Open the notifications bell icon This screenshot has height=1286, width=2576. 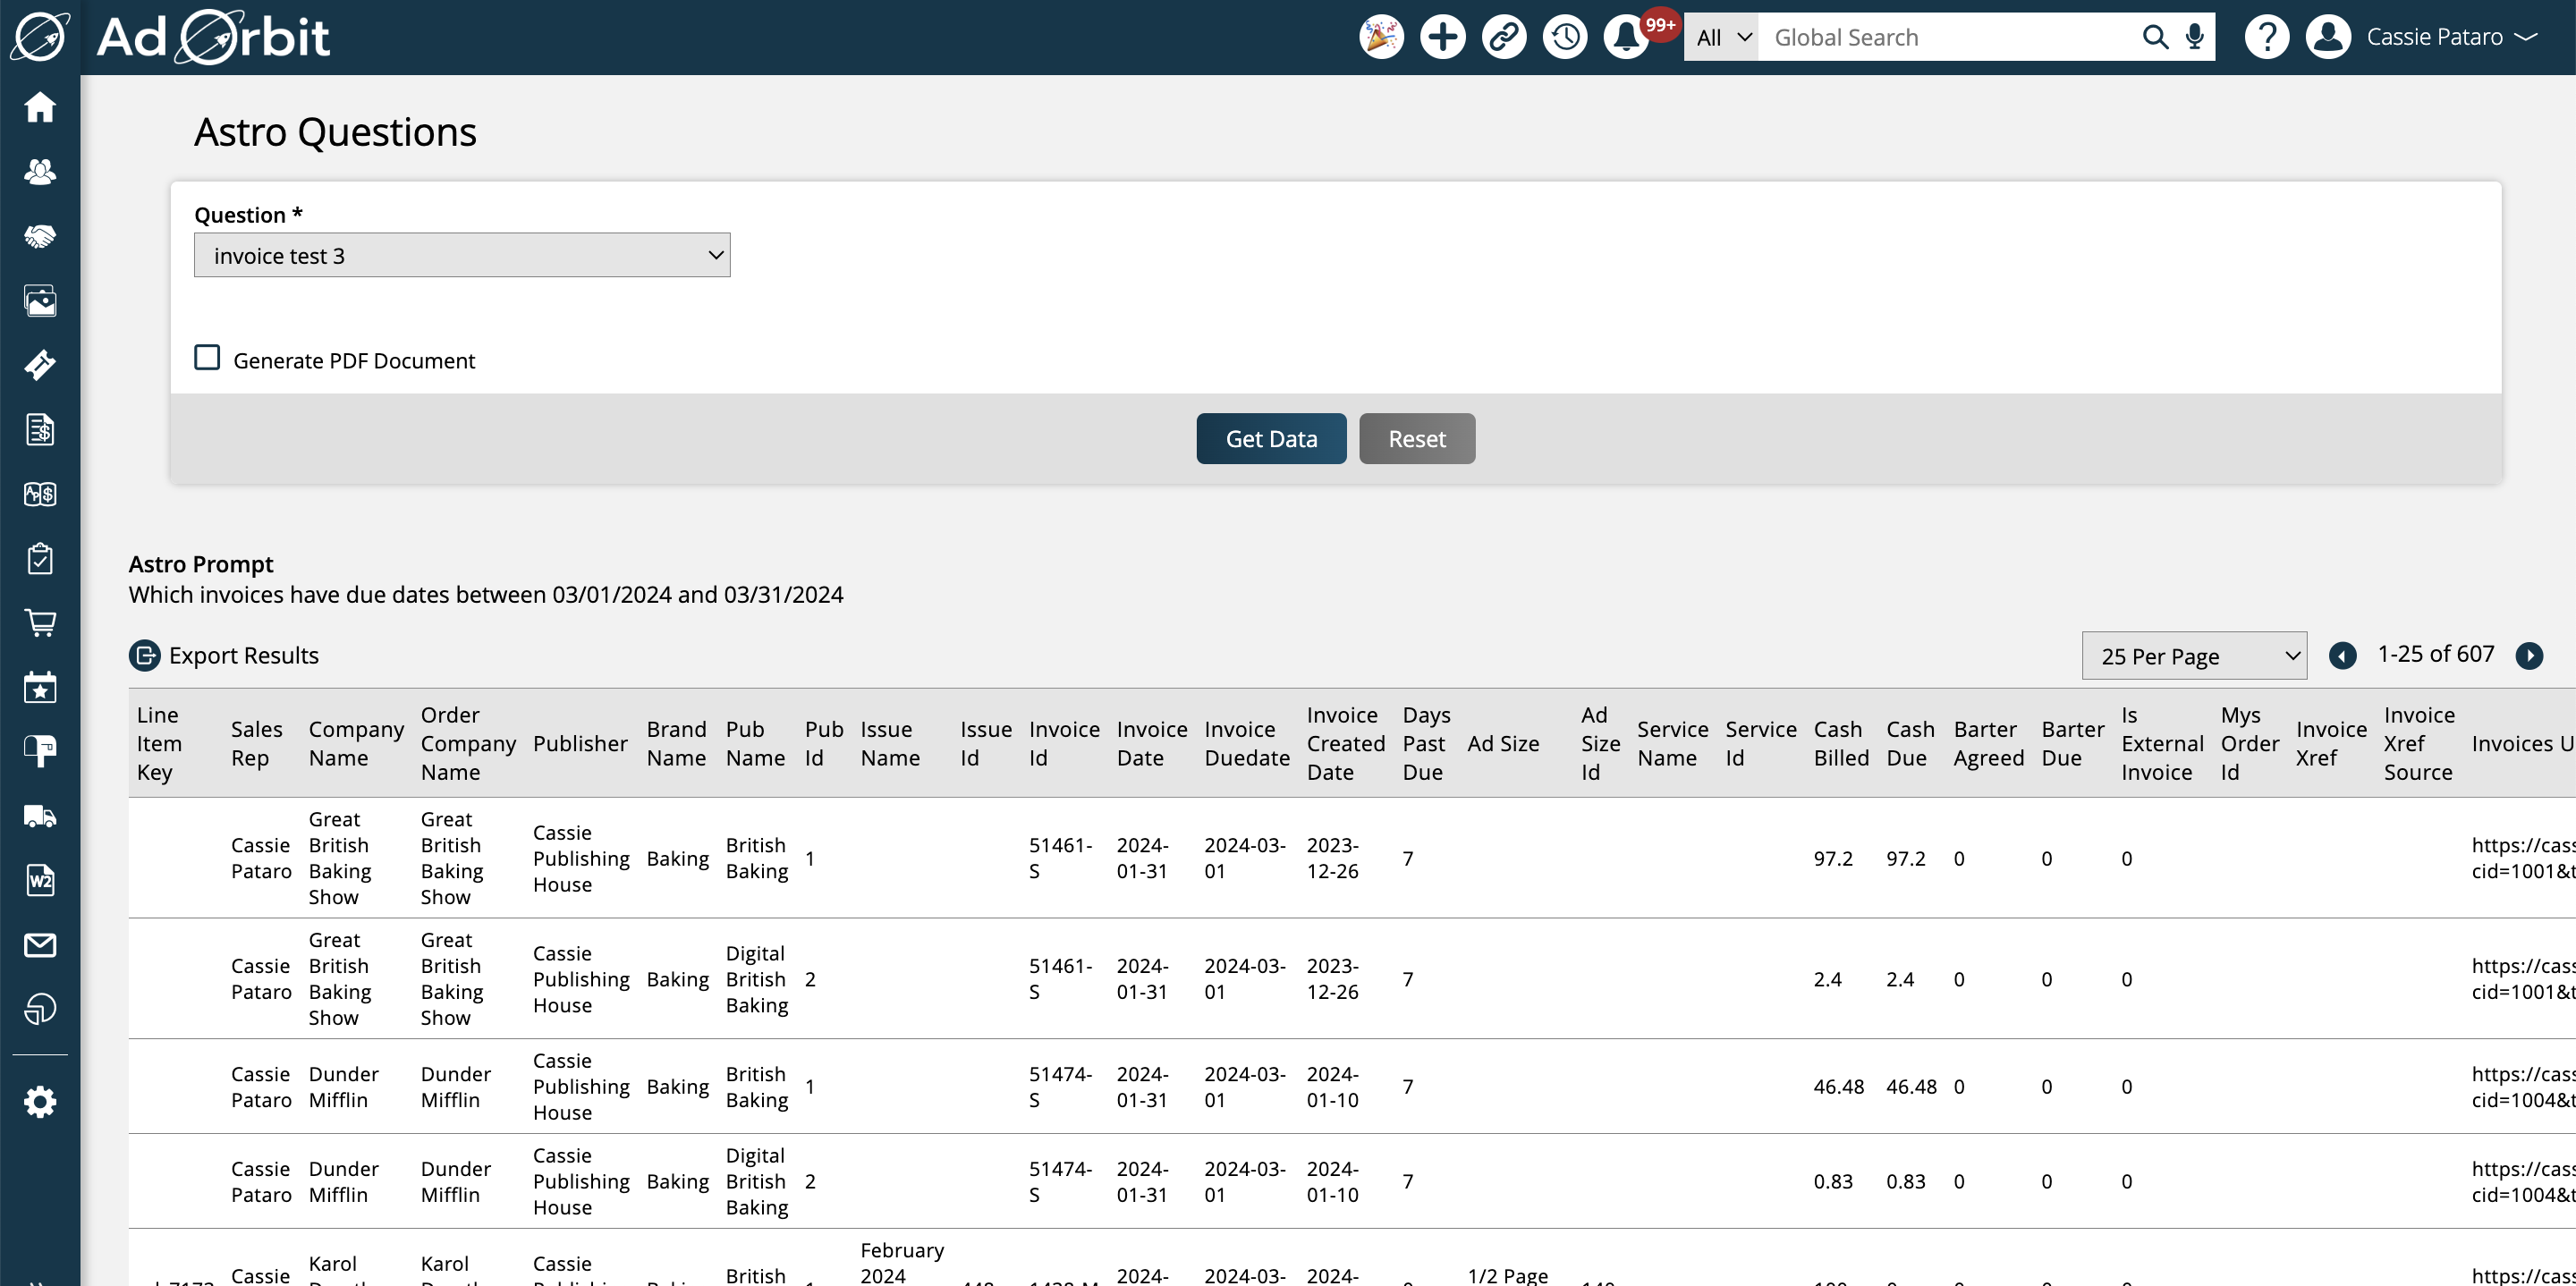pyautogui.click(x=1626, y=37)
